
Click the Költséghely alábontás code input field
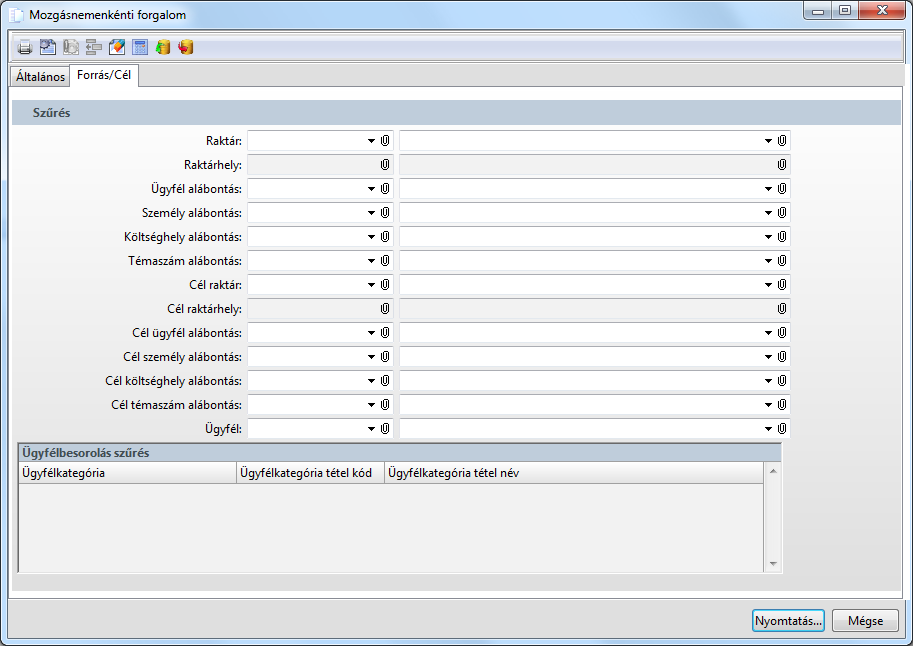[306, 237]
